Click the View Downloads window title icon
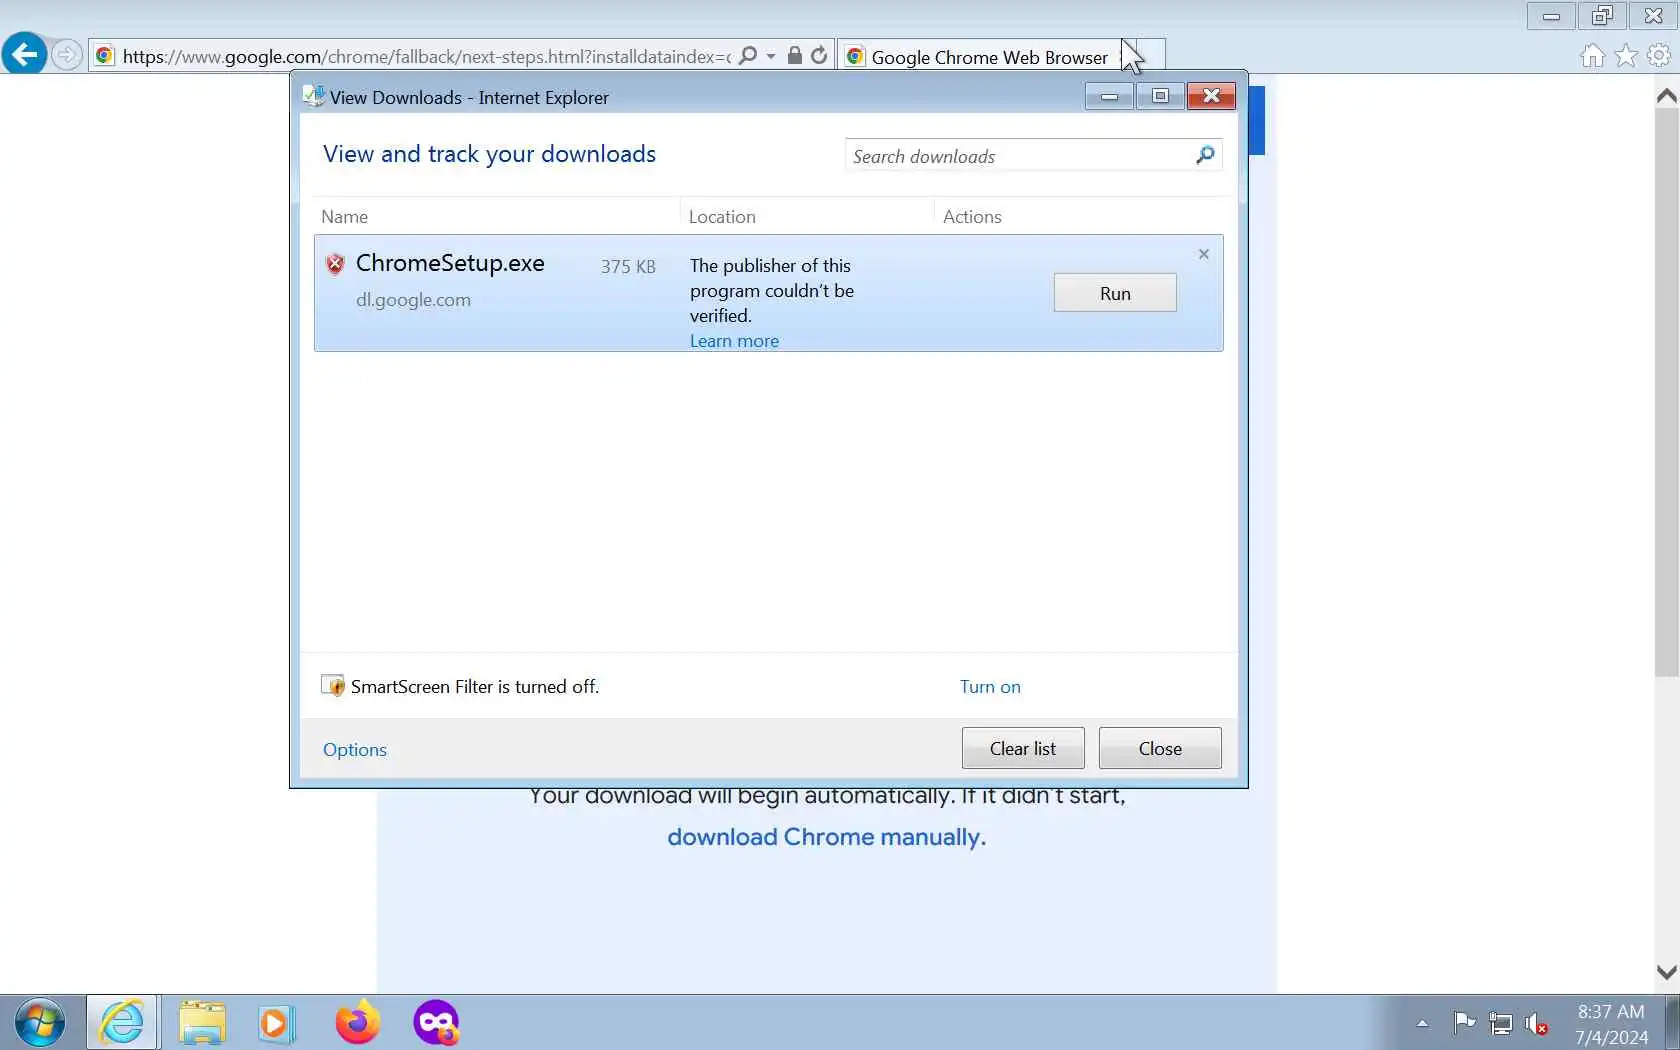The height and width of the screenshot is (1050, 1680). click(314, 96)
